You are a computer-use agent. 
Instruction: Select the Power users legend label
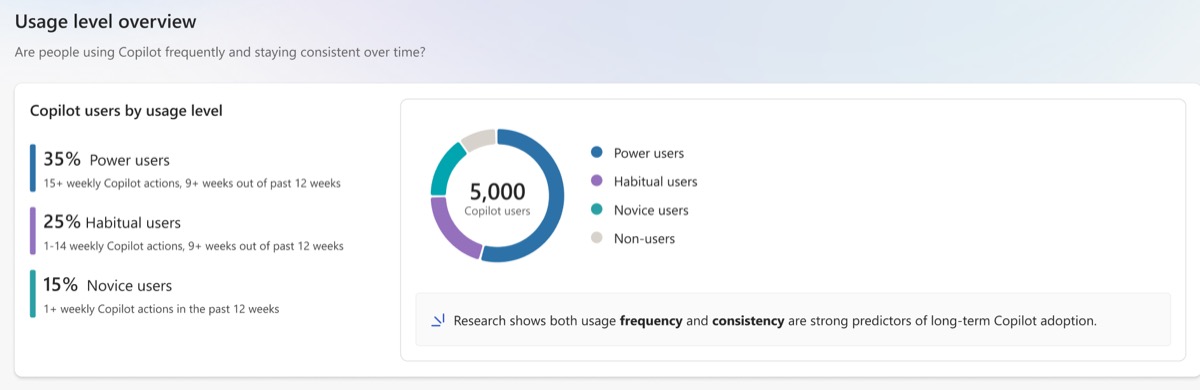(x=649, y=153)
